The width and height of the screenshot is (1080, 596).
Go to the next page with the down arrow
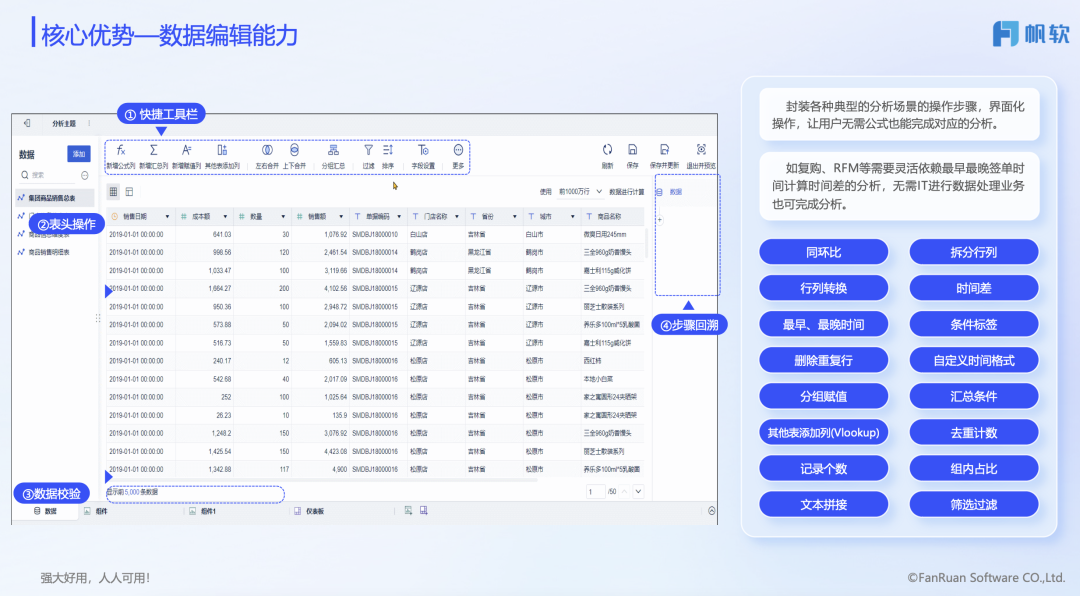pyautogui.click(x=638, y=491)
